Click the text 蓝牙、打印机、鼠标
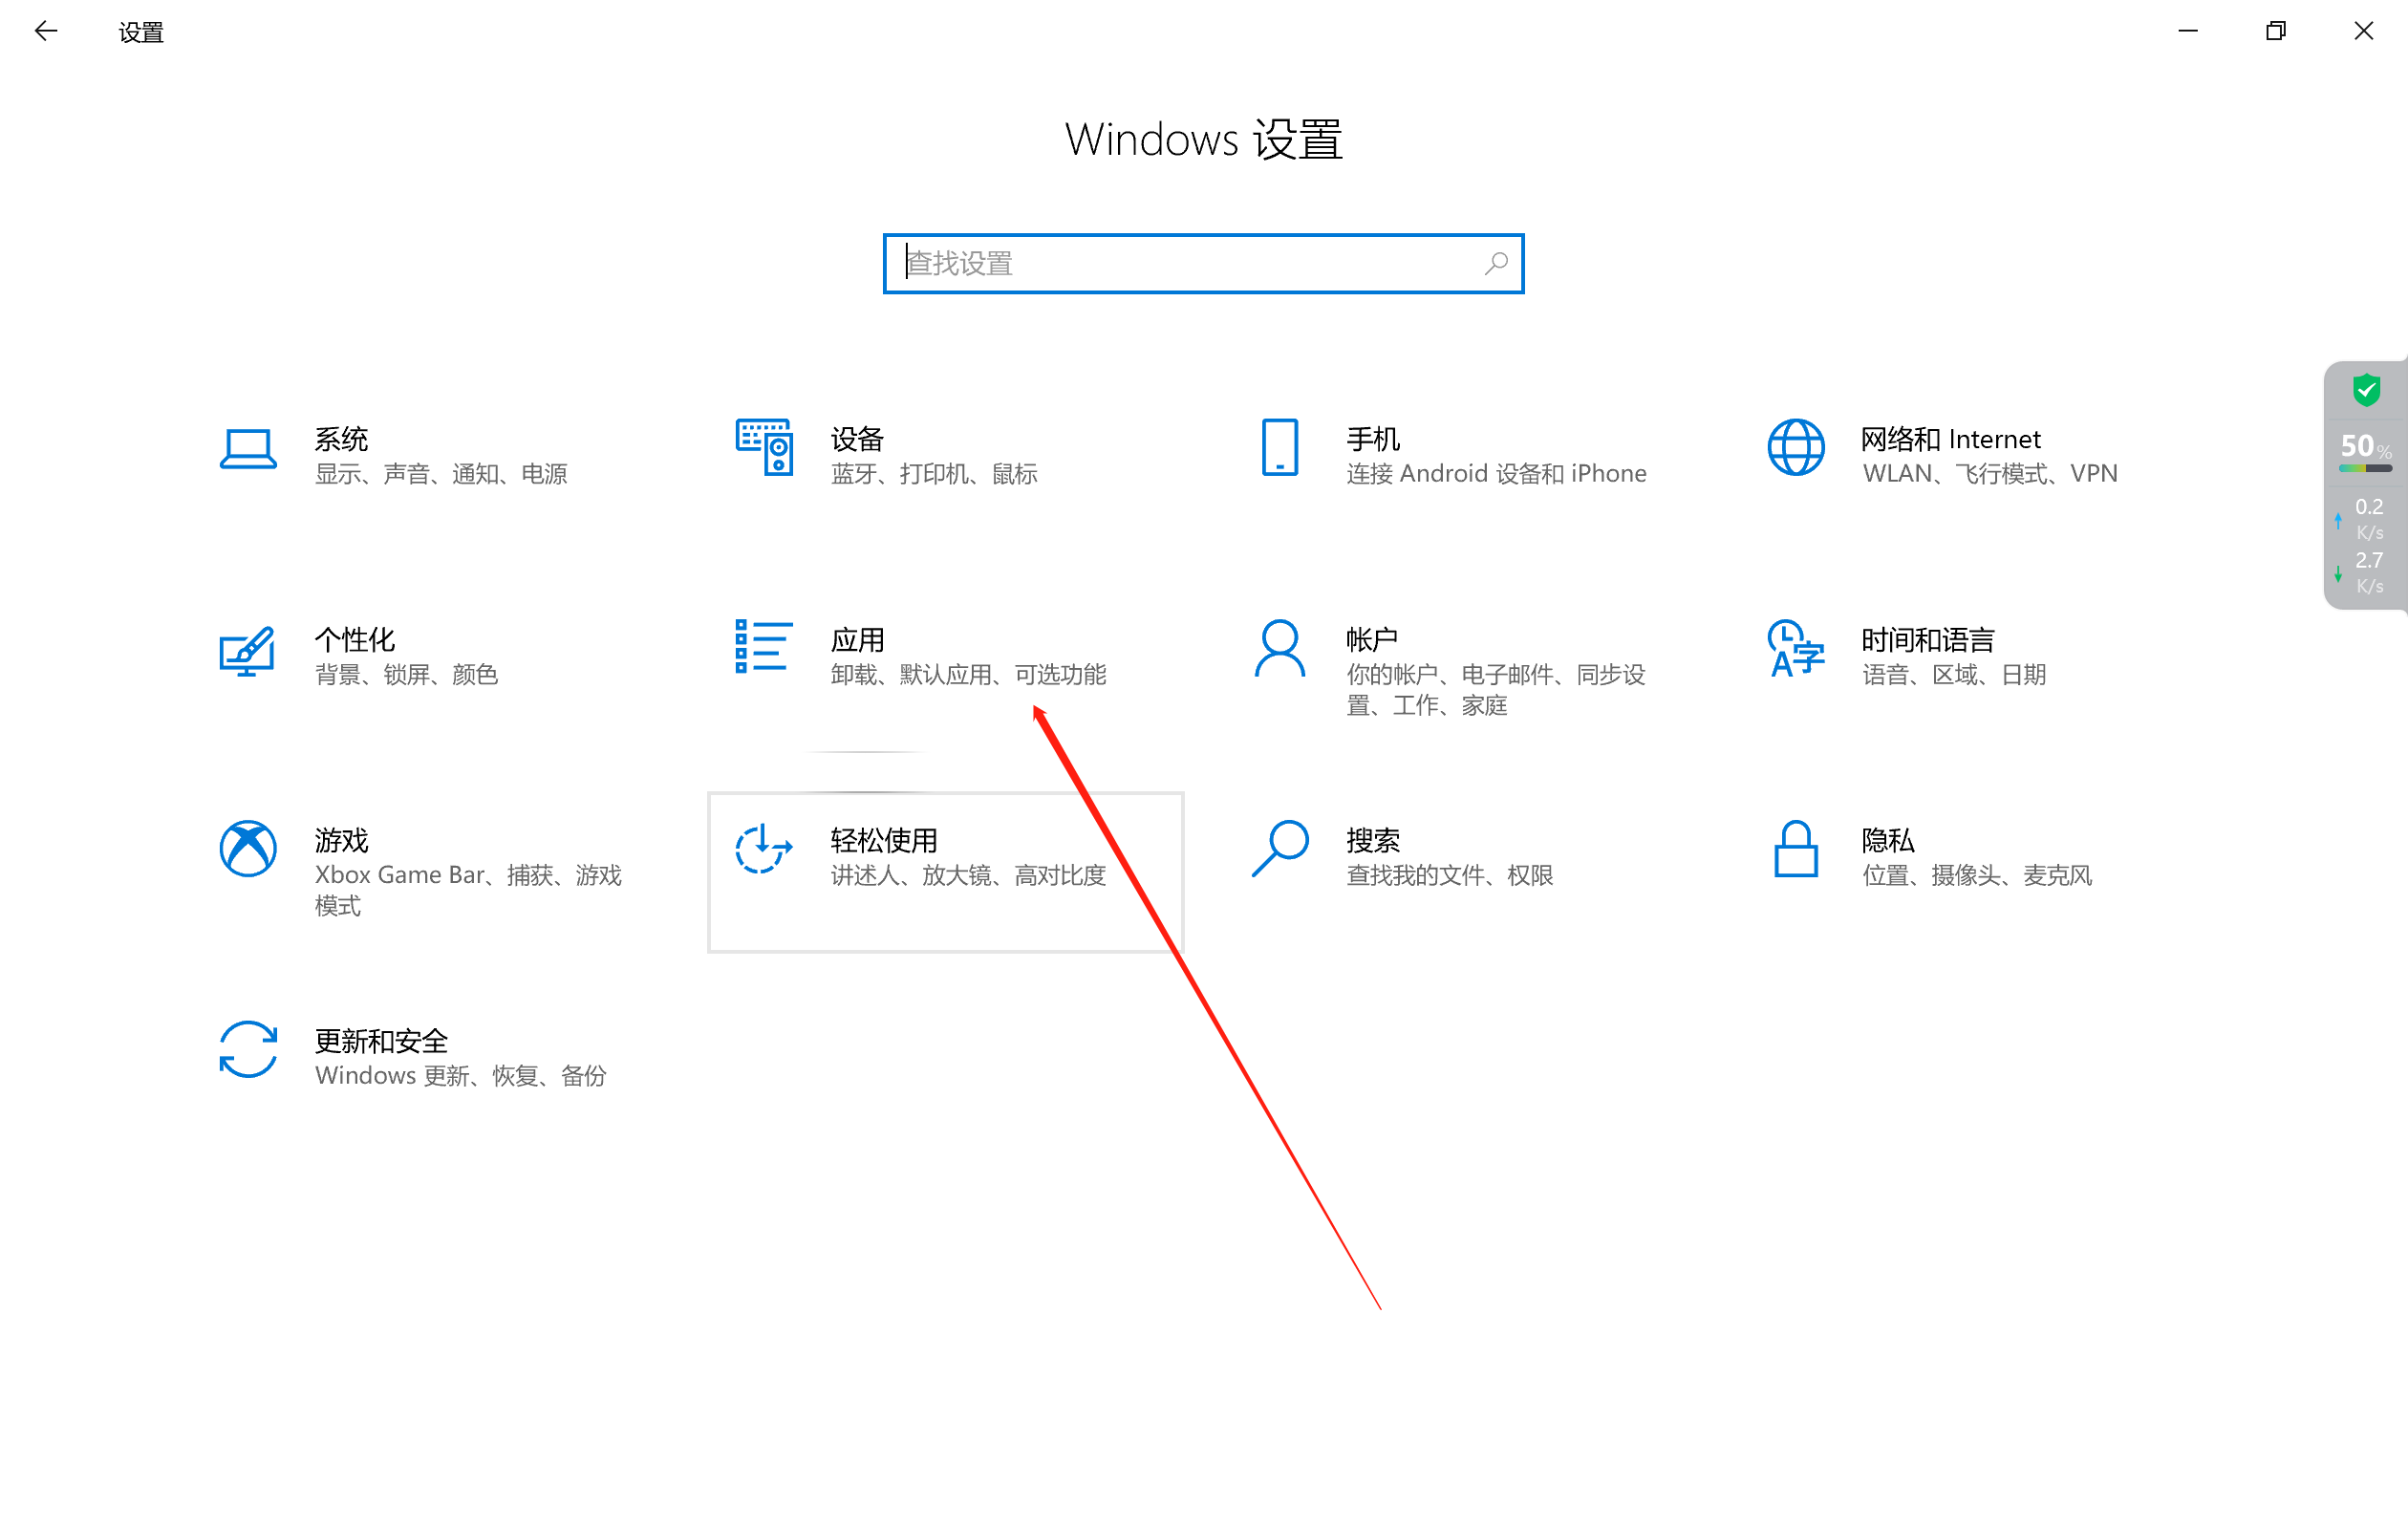Viewport: 2408px width, 1529px height. click(x=934, y=474)
